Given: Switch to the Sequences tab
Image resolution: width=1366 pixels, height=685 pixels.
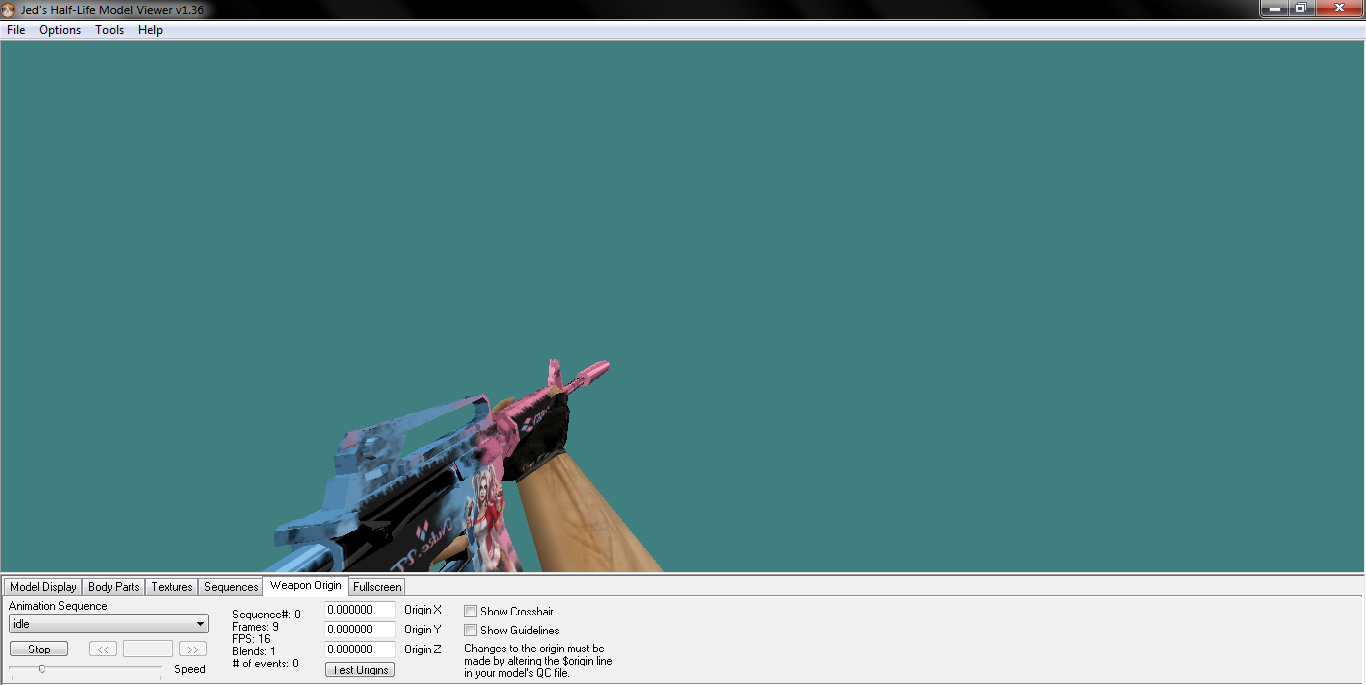Looking at the screenshot, I should click(231, 587).
